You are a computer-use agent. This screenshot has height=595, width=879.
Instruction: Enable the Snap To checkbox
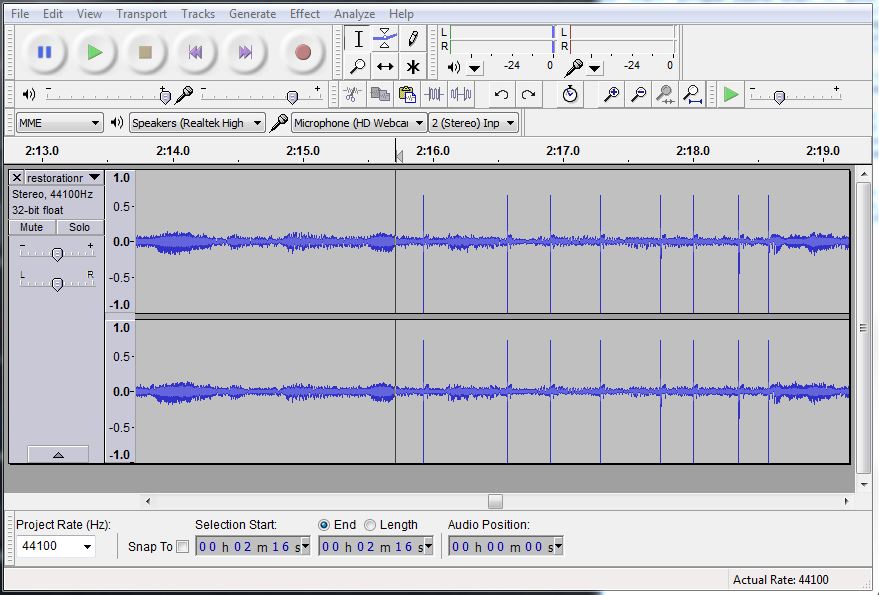[x=183, y=547]
